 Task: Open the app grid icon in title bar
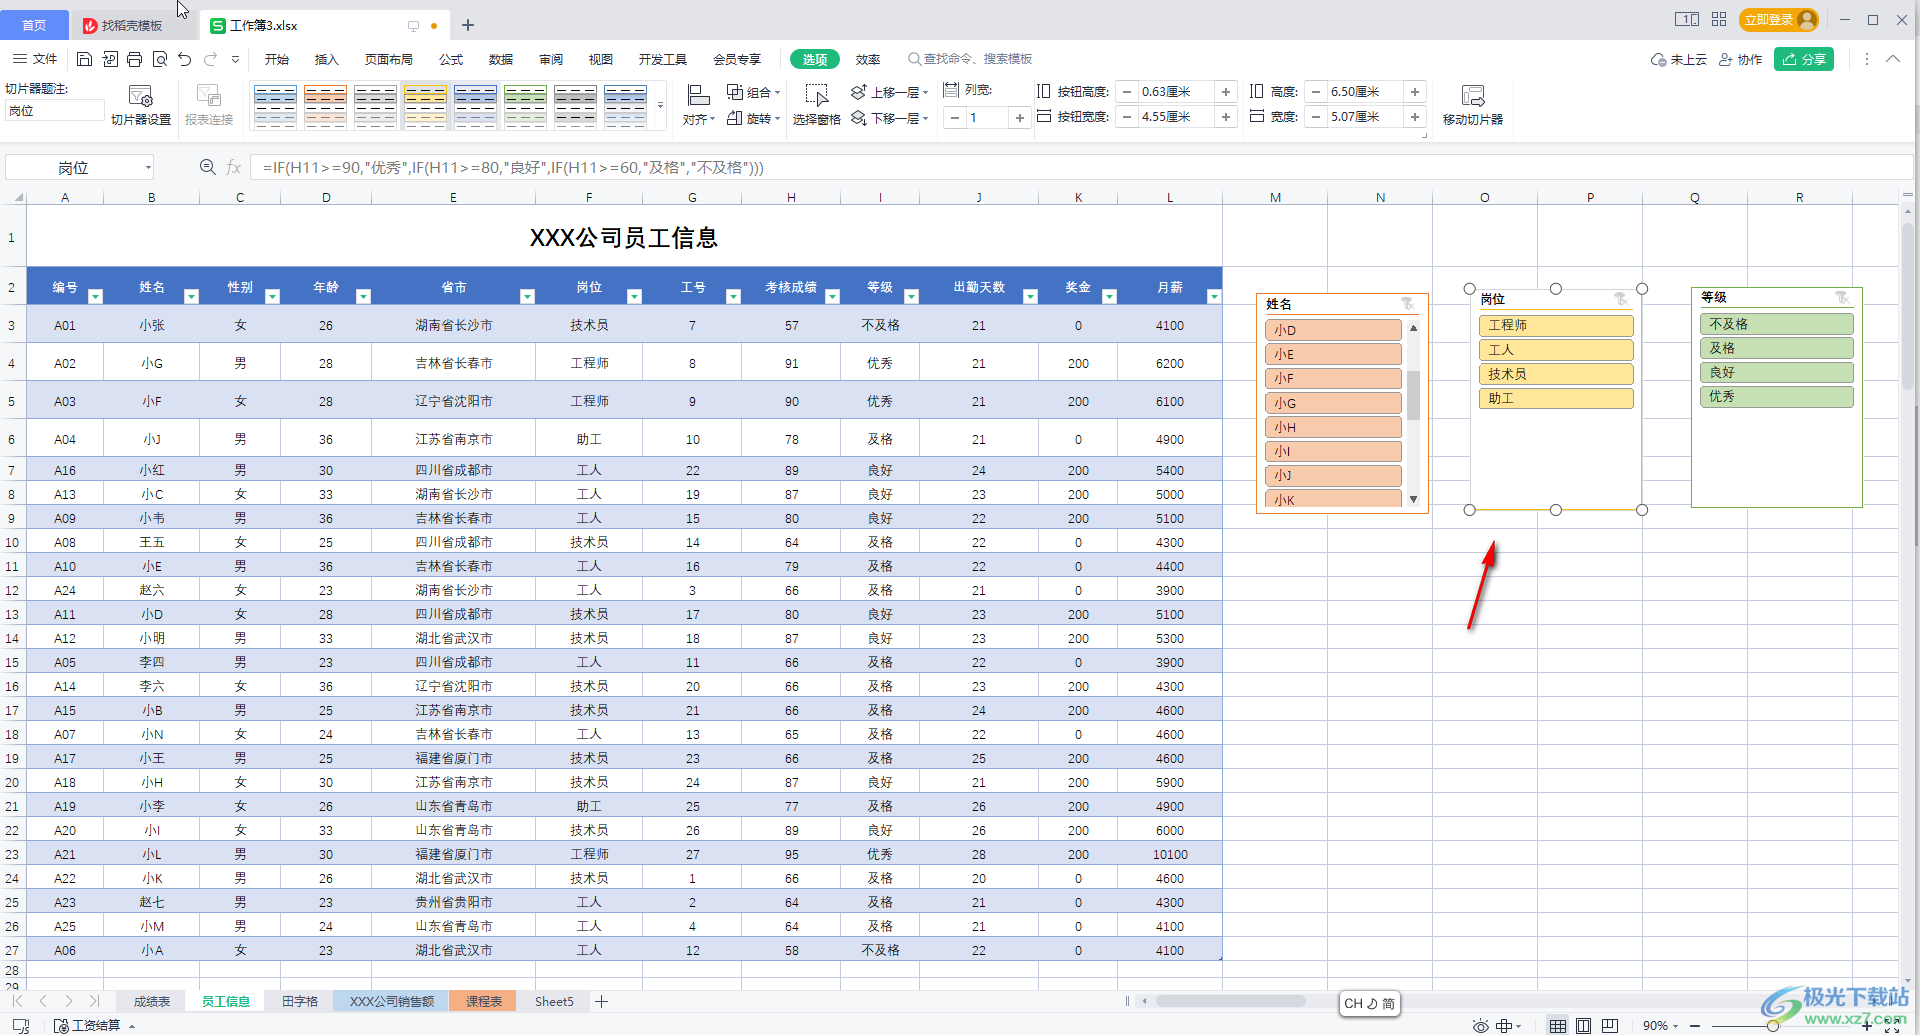[x=1719, y=19]
